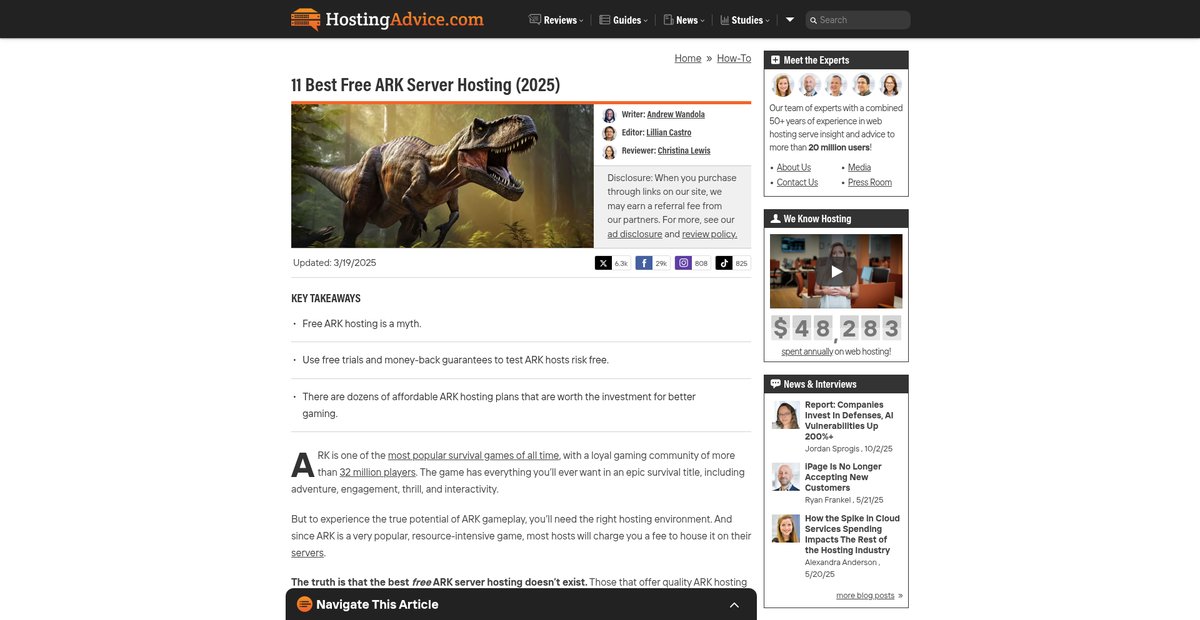Open the ad disclosure link
This screenshot has height=620, width=1200.
[x=635, y=234]
